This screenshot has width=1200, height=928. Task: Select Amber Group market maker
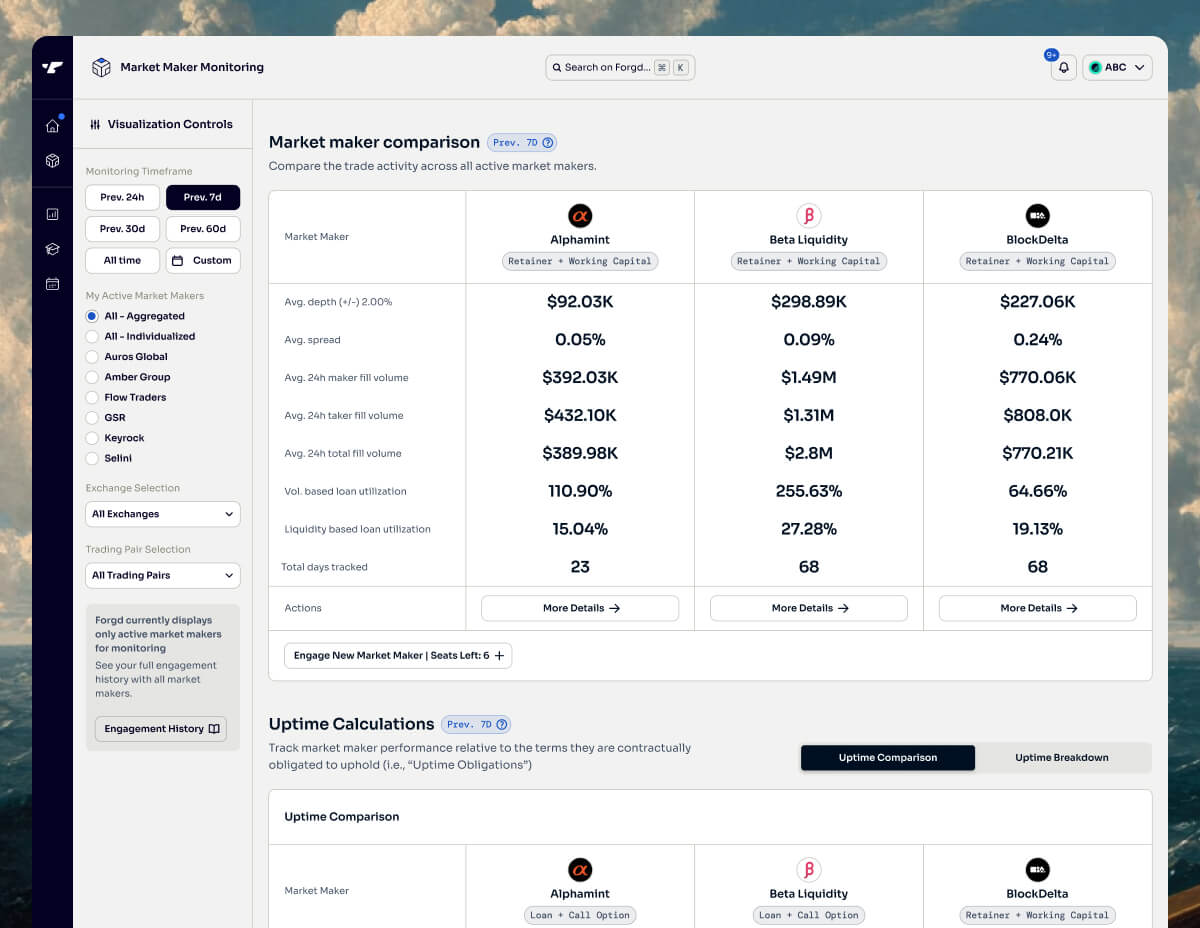click(92, 377)
